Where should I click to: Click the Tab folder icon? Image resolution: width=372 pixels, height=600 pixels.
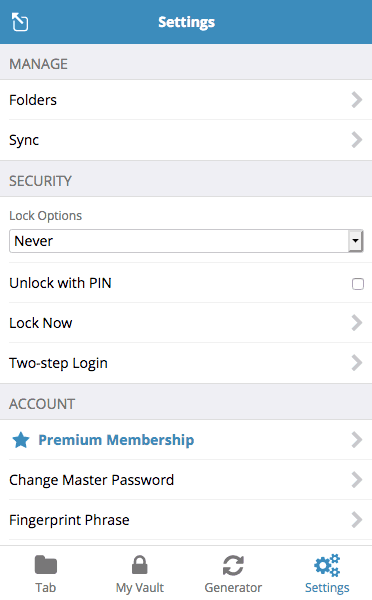click(46, 565)
